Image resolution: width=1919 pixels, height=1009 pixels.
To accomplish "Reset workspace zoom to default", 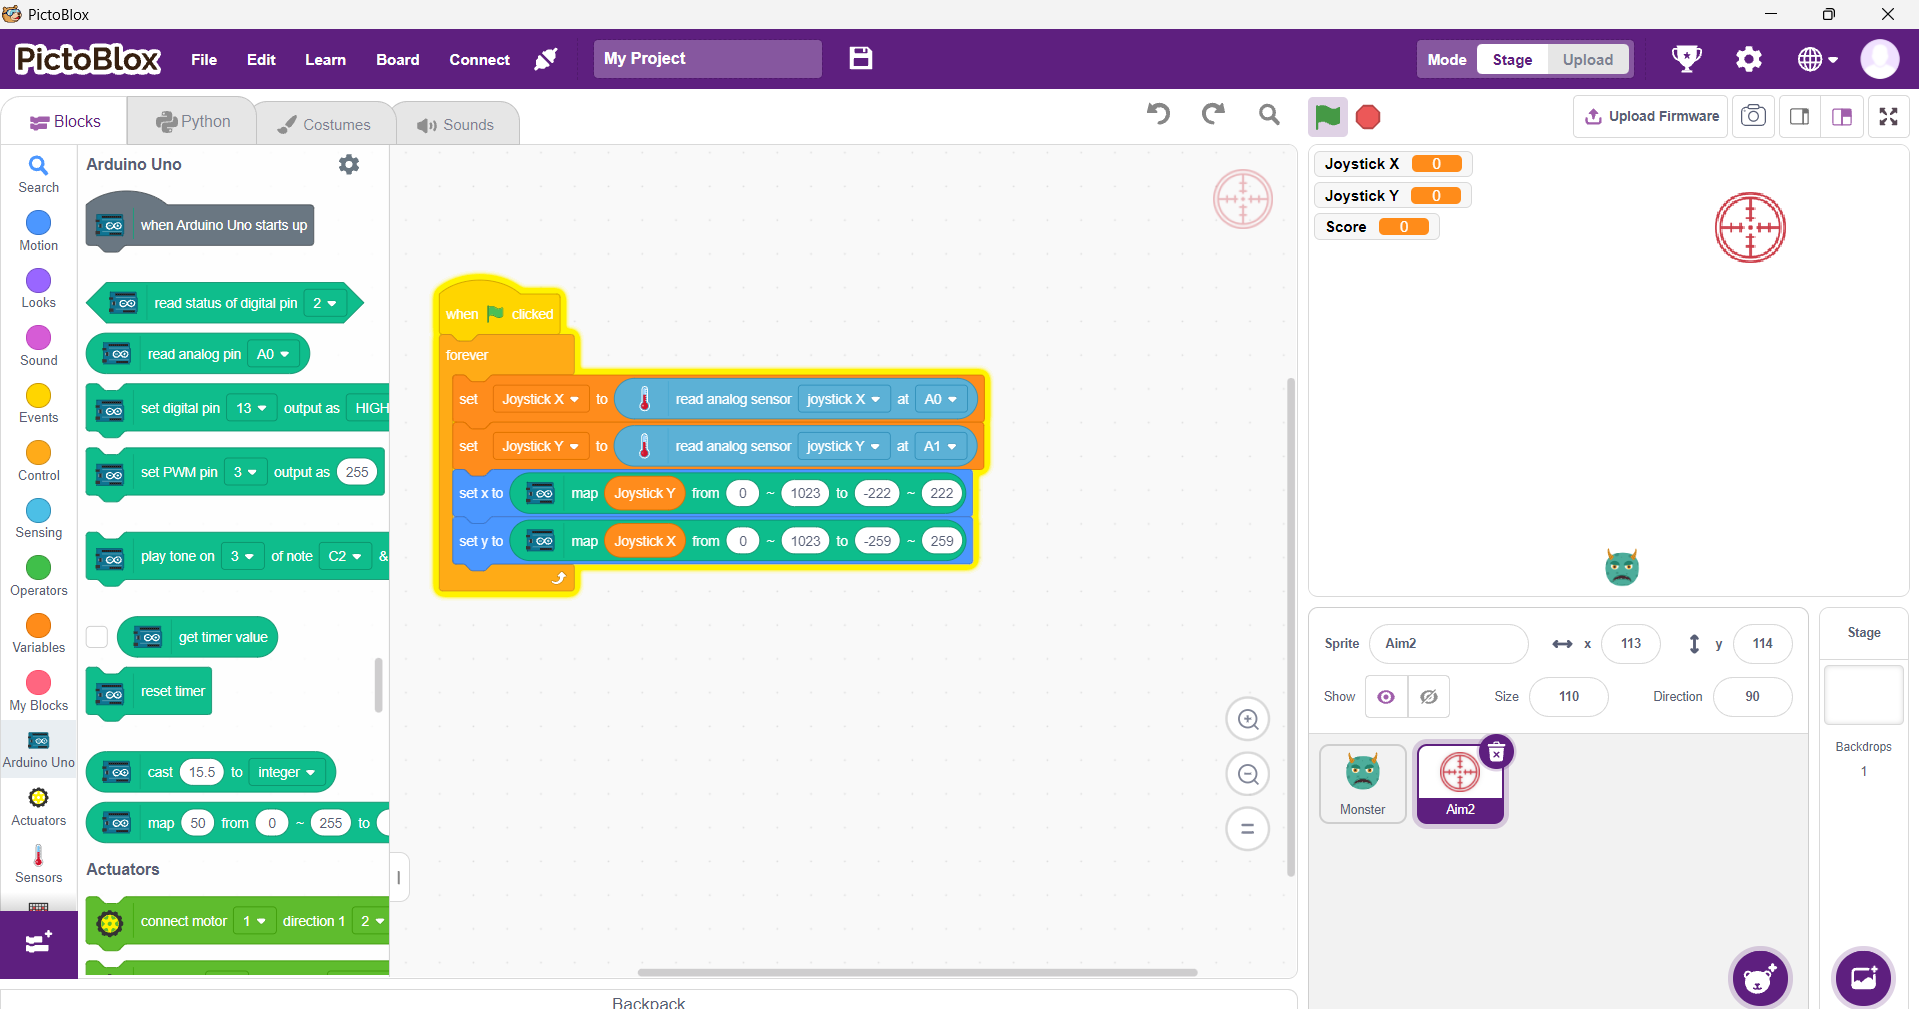I will (1248, 829).
